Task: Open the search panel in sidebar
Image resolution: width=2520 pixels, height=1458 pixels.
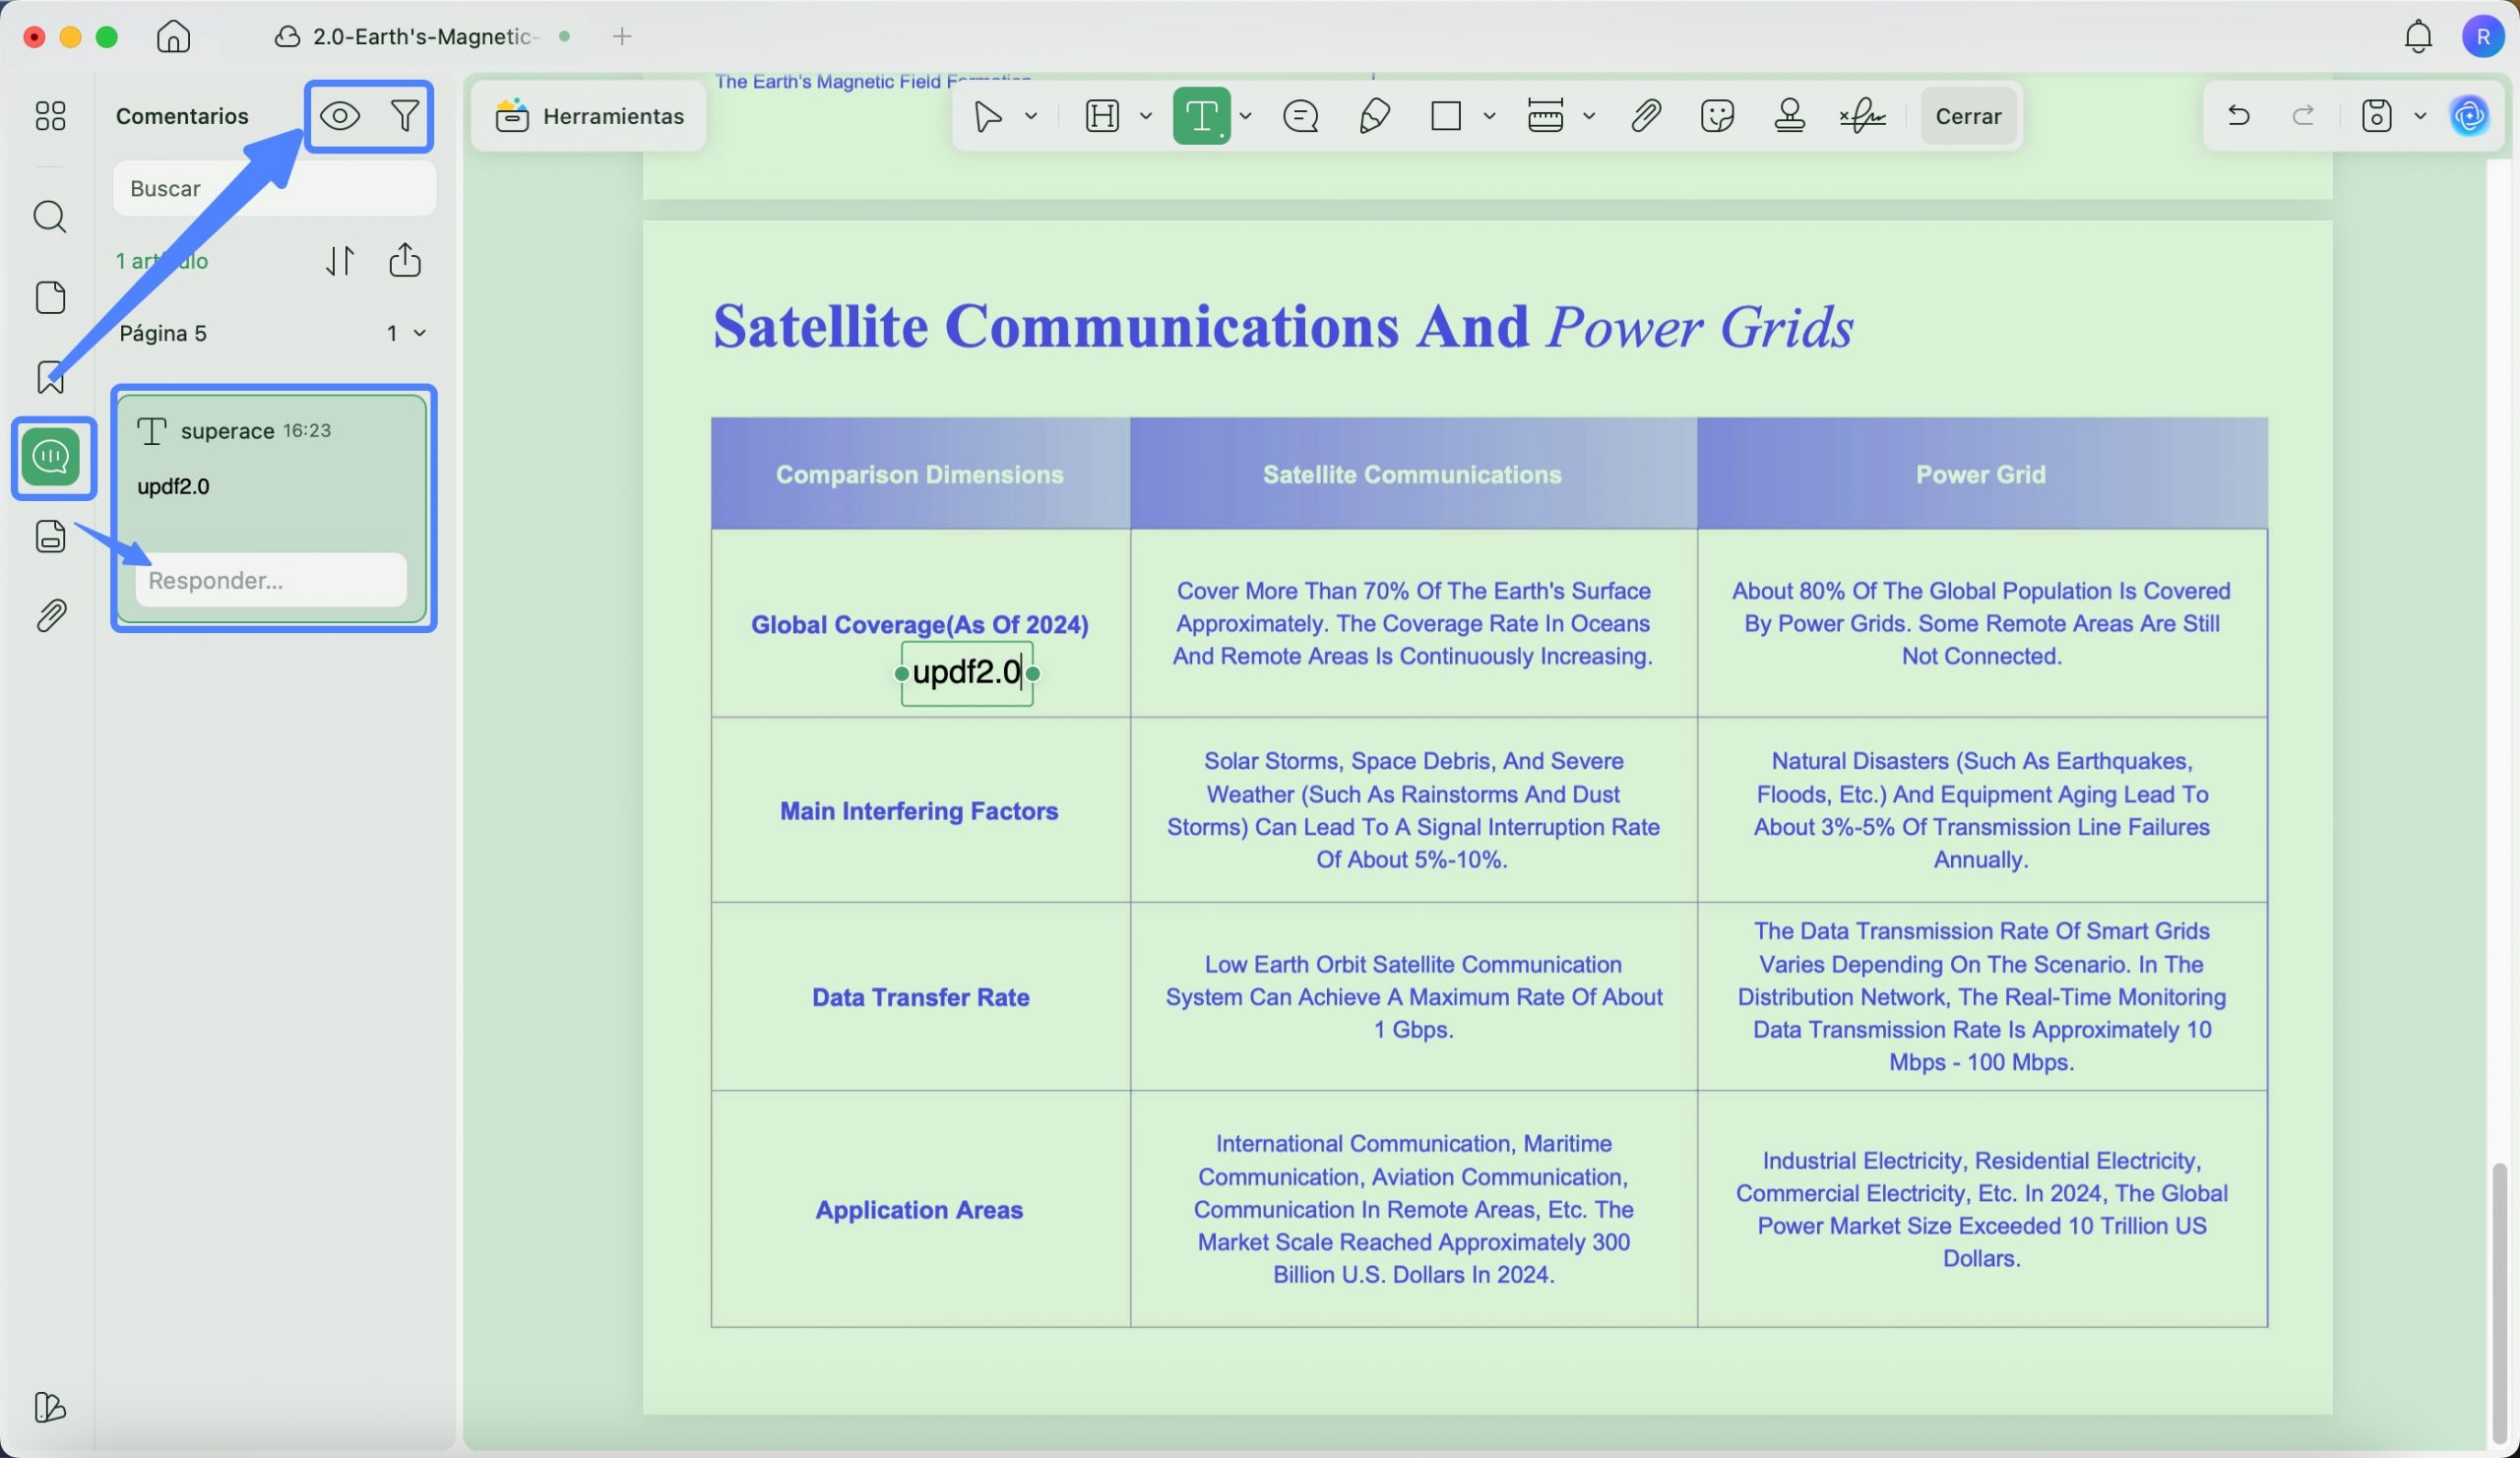Action: 50,217
